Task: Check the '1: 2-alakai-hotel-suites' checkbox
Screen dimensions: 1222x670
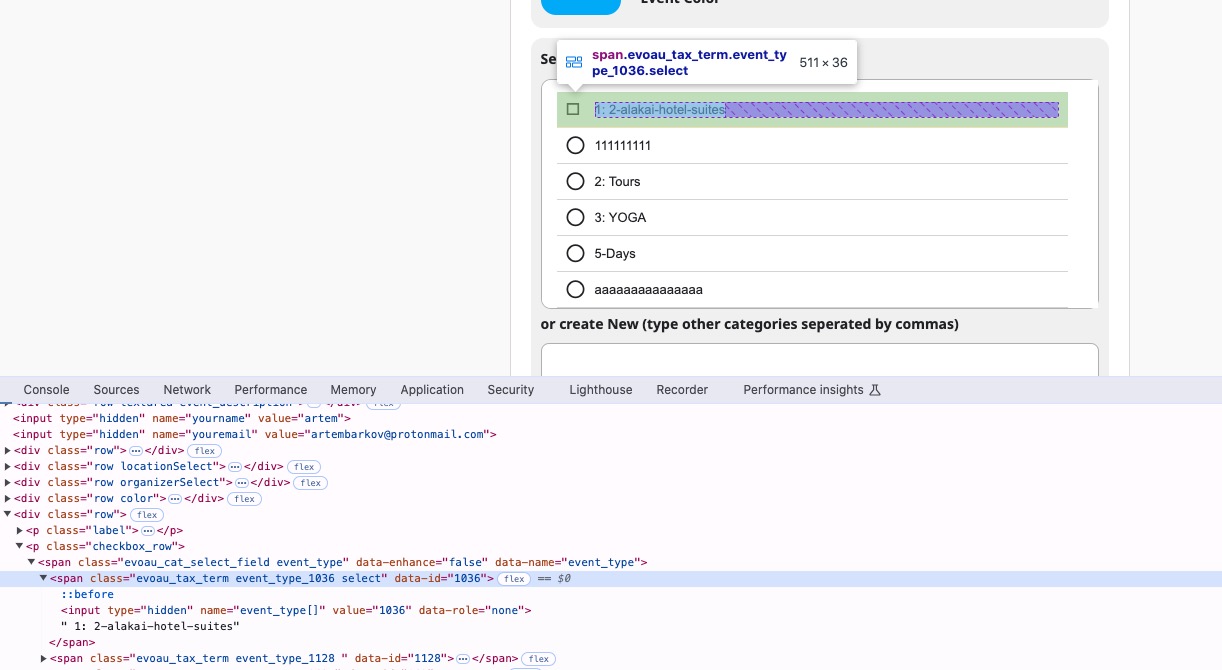Action: point(573,109)
